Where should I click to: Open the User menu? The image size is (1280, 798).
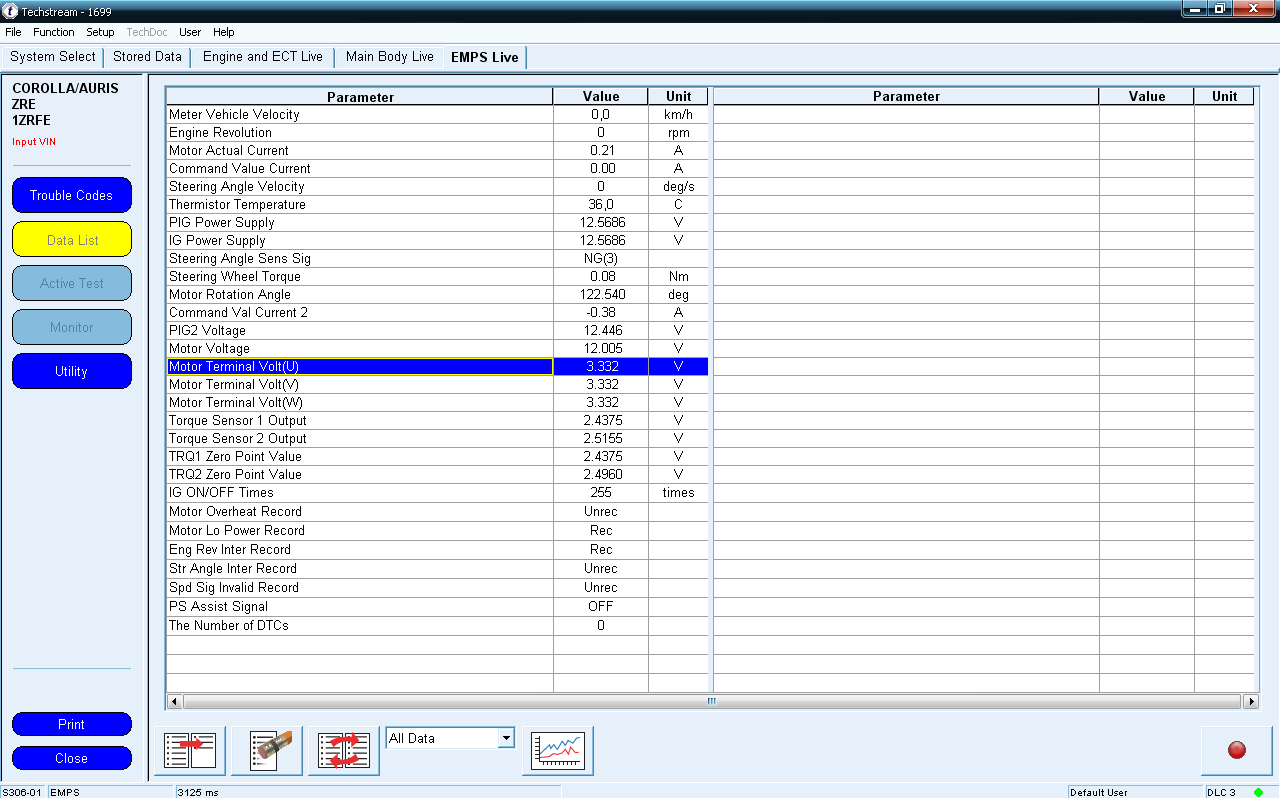click(190, 32)
